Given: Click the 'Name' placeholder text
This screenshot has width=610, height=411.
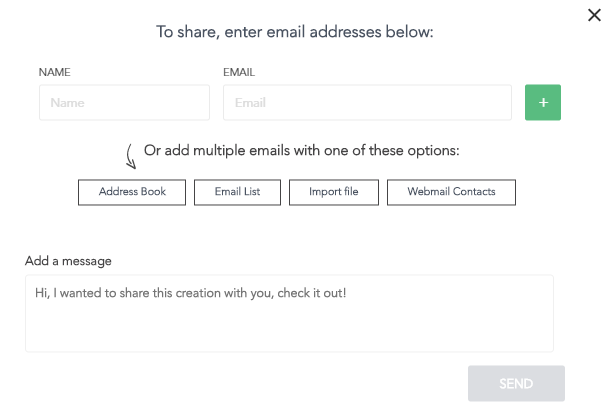Looking at the screenshot, I should (67, 103).
